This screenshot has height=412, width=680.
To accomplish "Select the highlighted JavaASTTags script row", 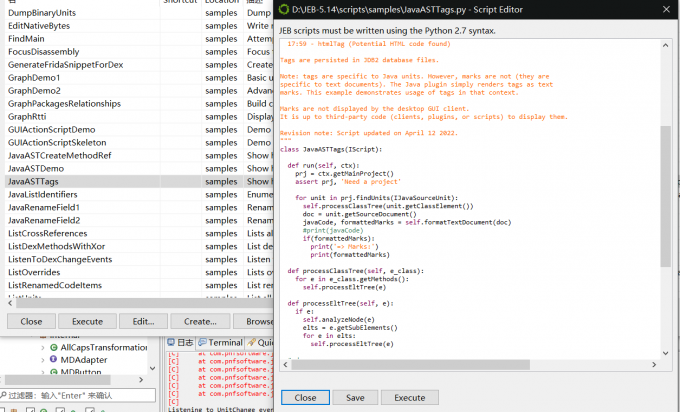I will pos(139,182).
